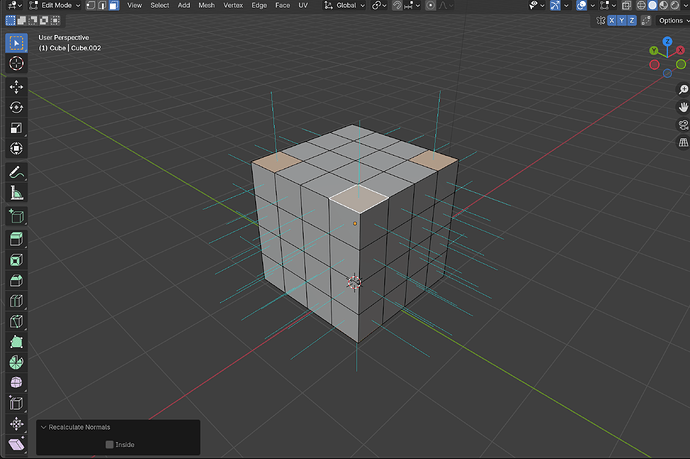Select the Select Box tool
This screenshot has width=690, height=459.
tap(16, 43)
